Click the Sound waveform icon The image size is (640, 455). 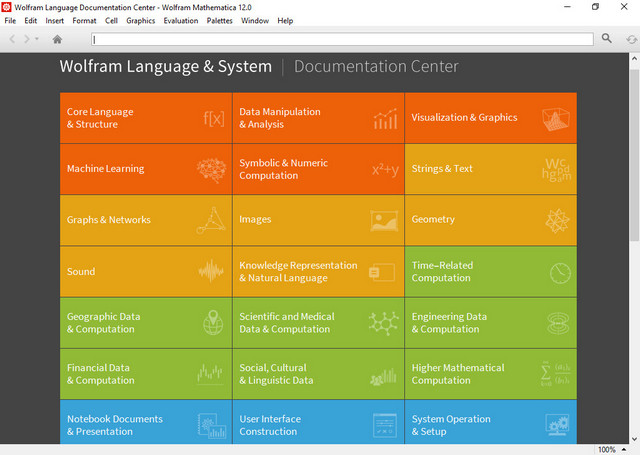tap(211, 271)
